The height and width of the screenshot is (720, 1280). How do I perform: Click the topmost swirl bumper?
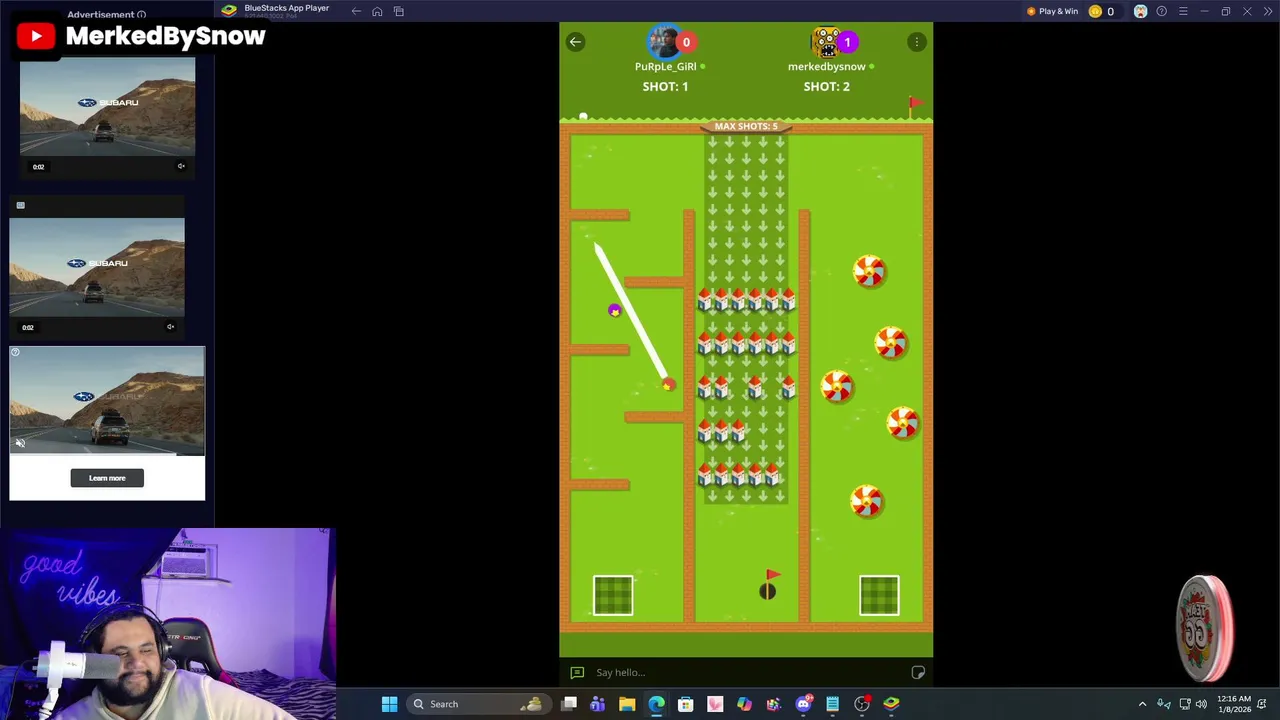click(x=869, y=271)
